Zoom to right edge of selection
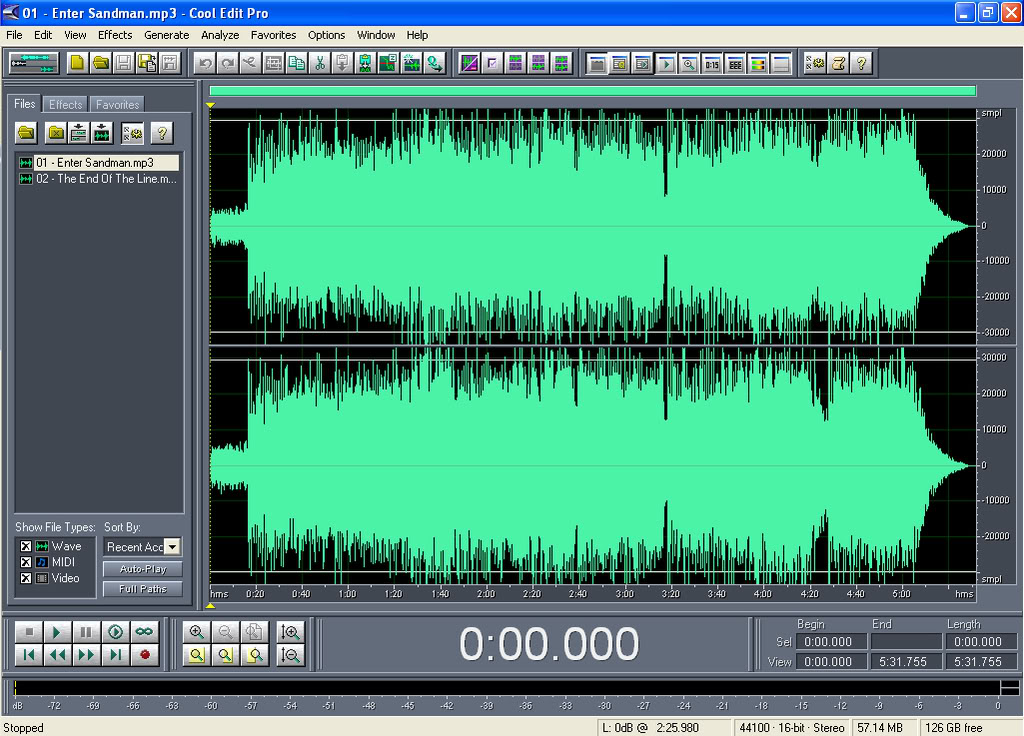1024x736 pixels. [254, 654]
